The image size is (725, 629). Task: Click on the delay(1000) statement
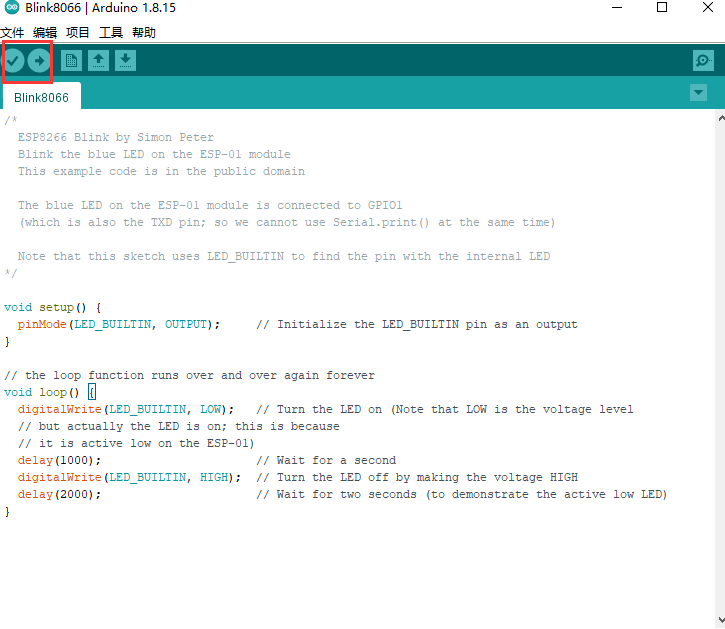click(59, 460)
